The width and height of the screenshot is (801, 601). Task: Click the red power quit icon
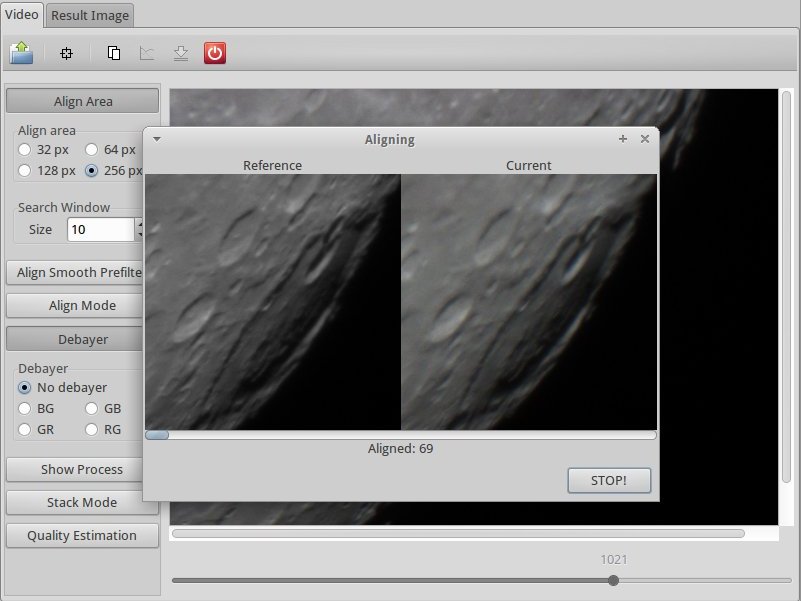(215, 53)
